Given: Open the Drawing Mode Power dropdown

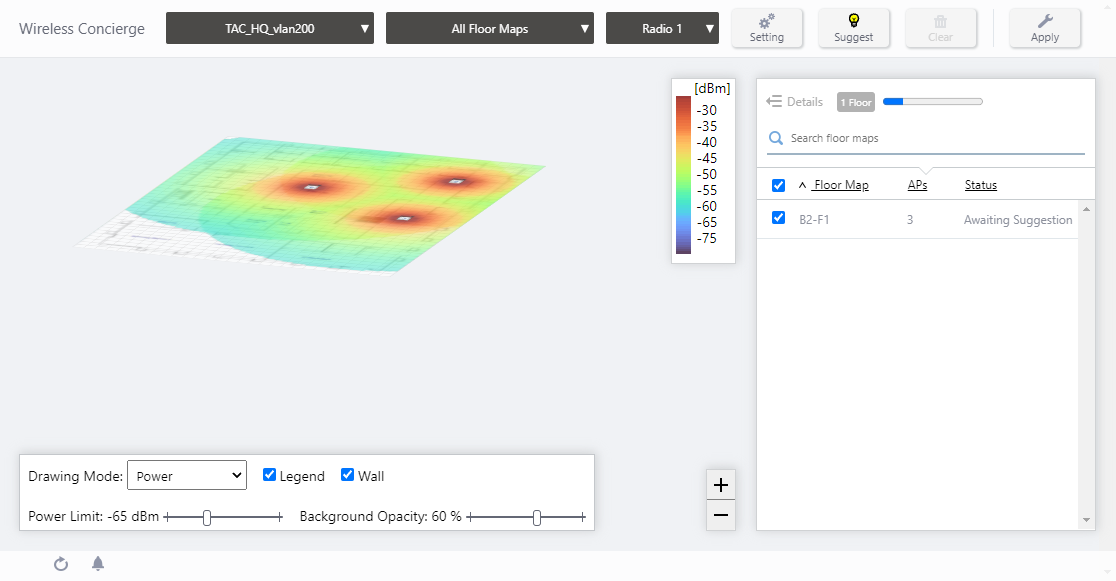Looking at the screenshot, I should pyautogui.click(x=187, y=476).
